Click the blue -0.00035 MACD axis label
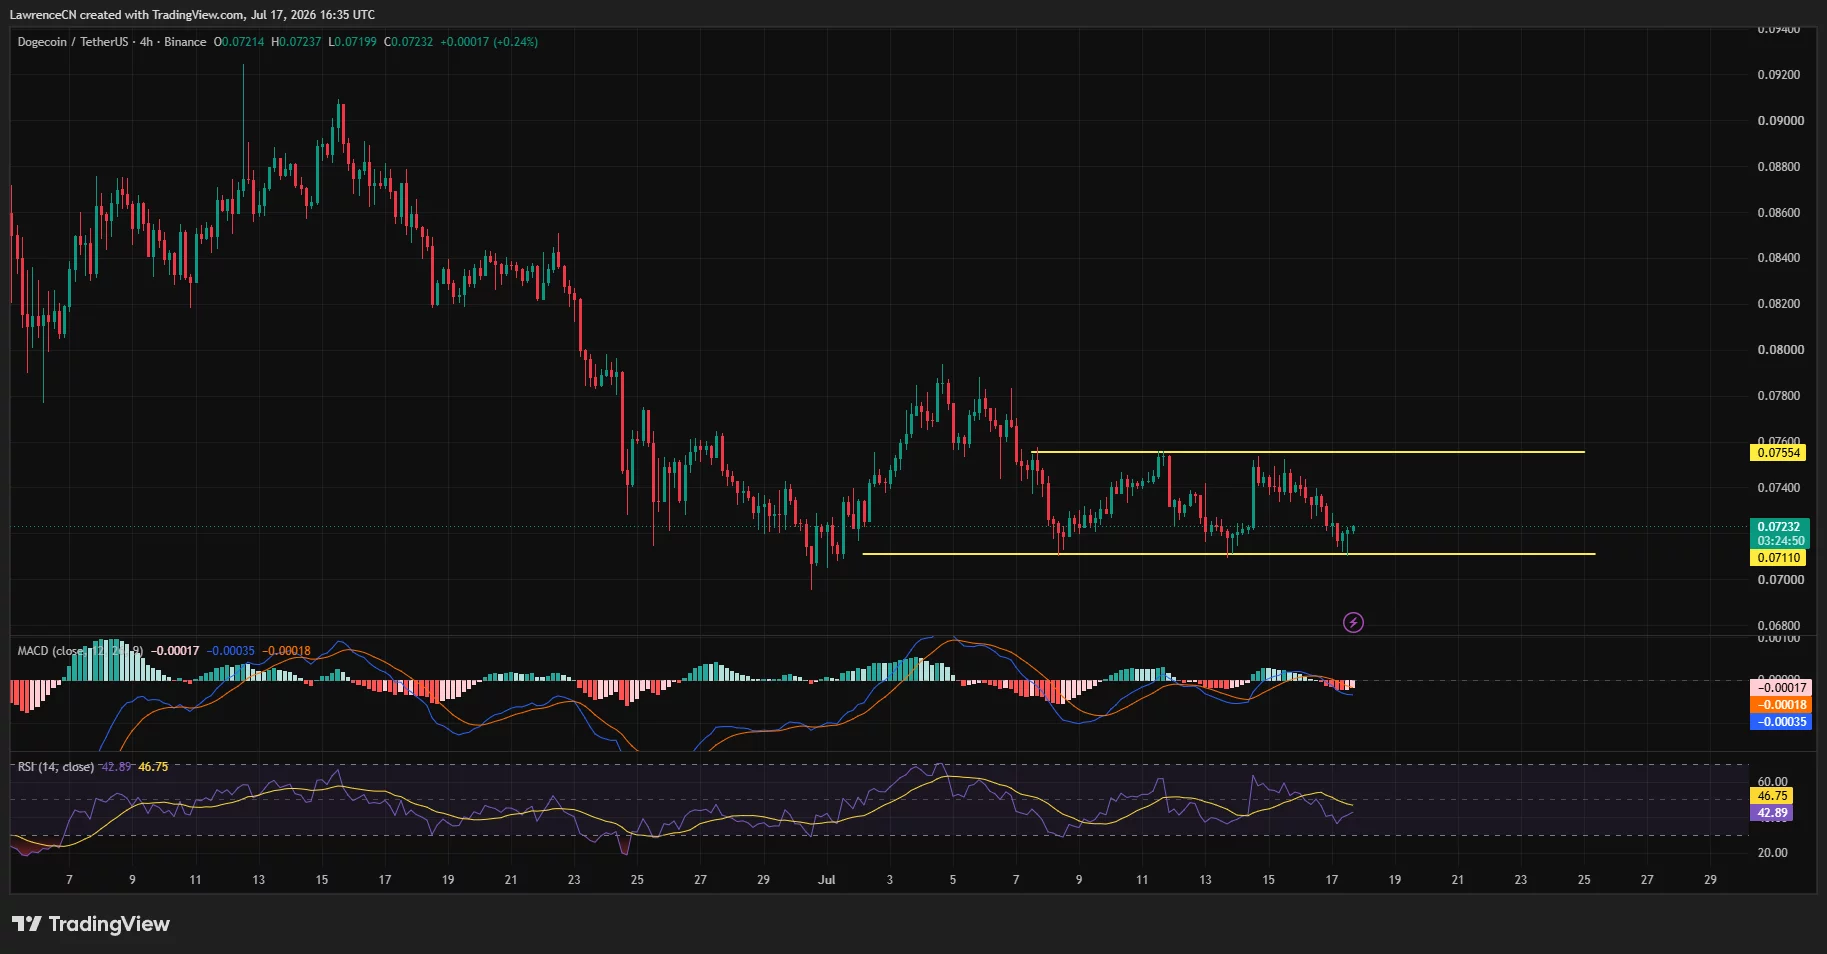The image size is (1827, 954). pyautogui.click(x=1781, y=722)
